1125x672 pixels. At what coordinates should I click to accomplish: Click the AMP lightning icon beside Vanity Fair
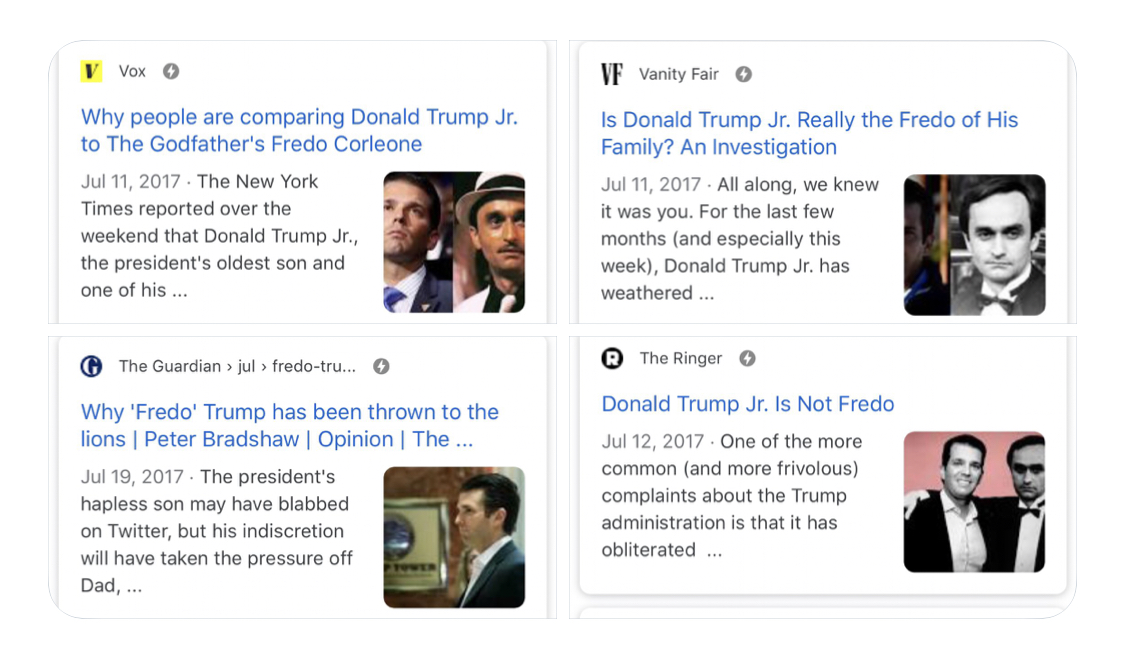point(743,74)
